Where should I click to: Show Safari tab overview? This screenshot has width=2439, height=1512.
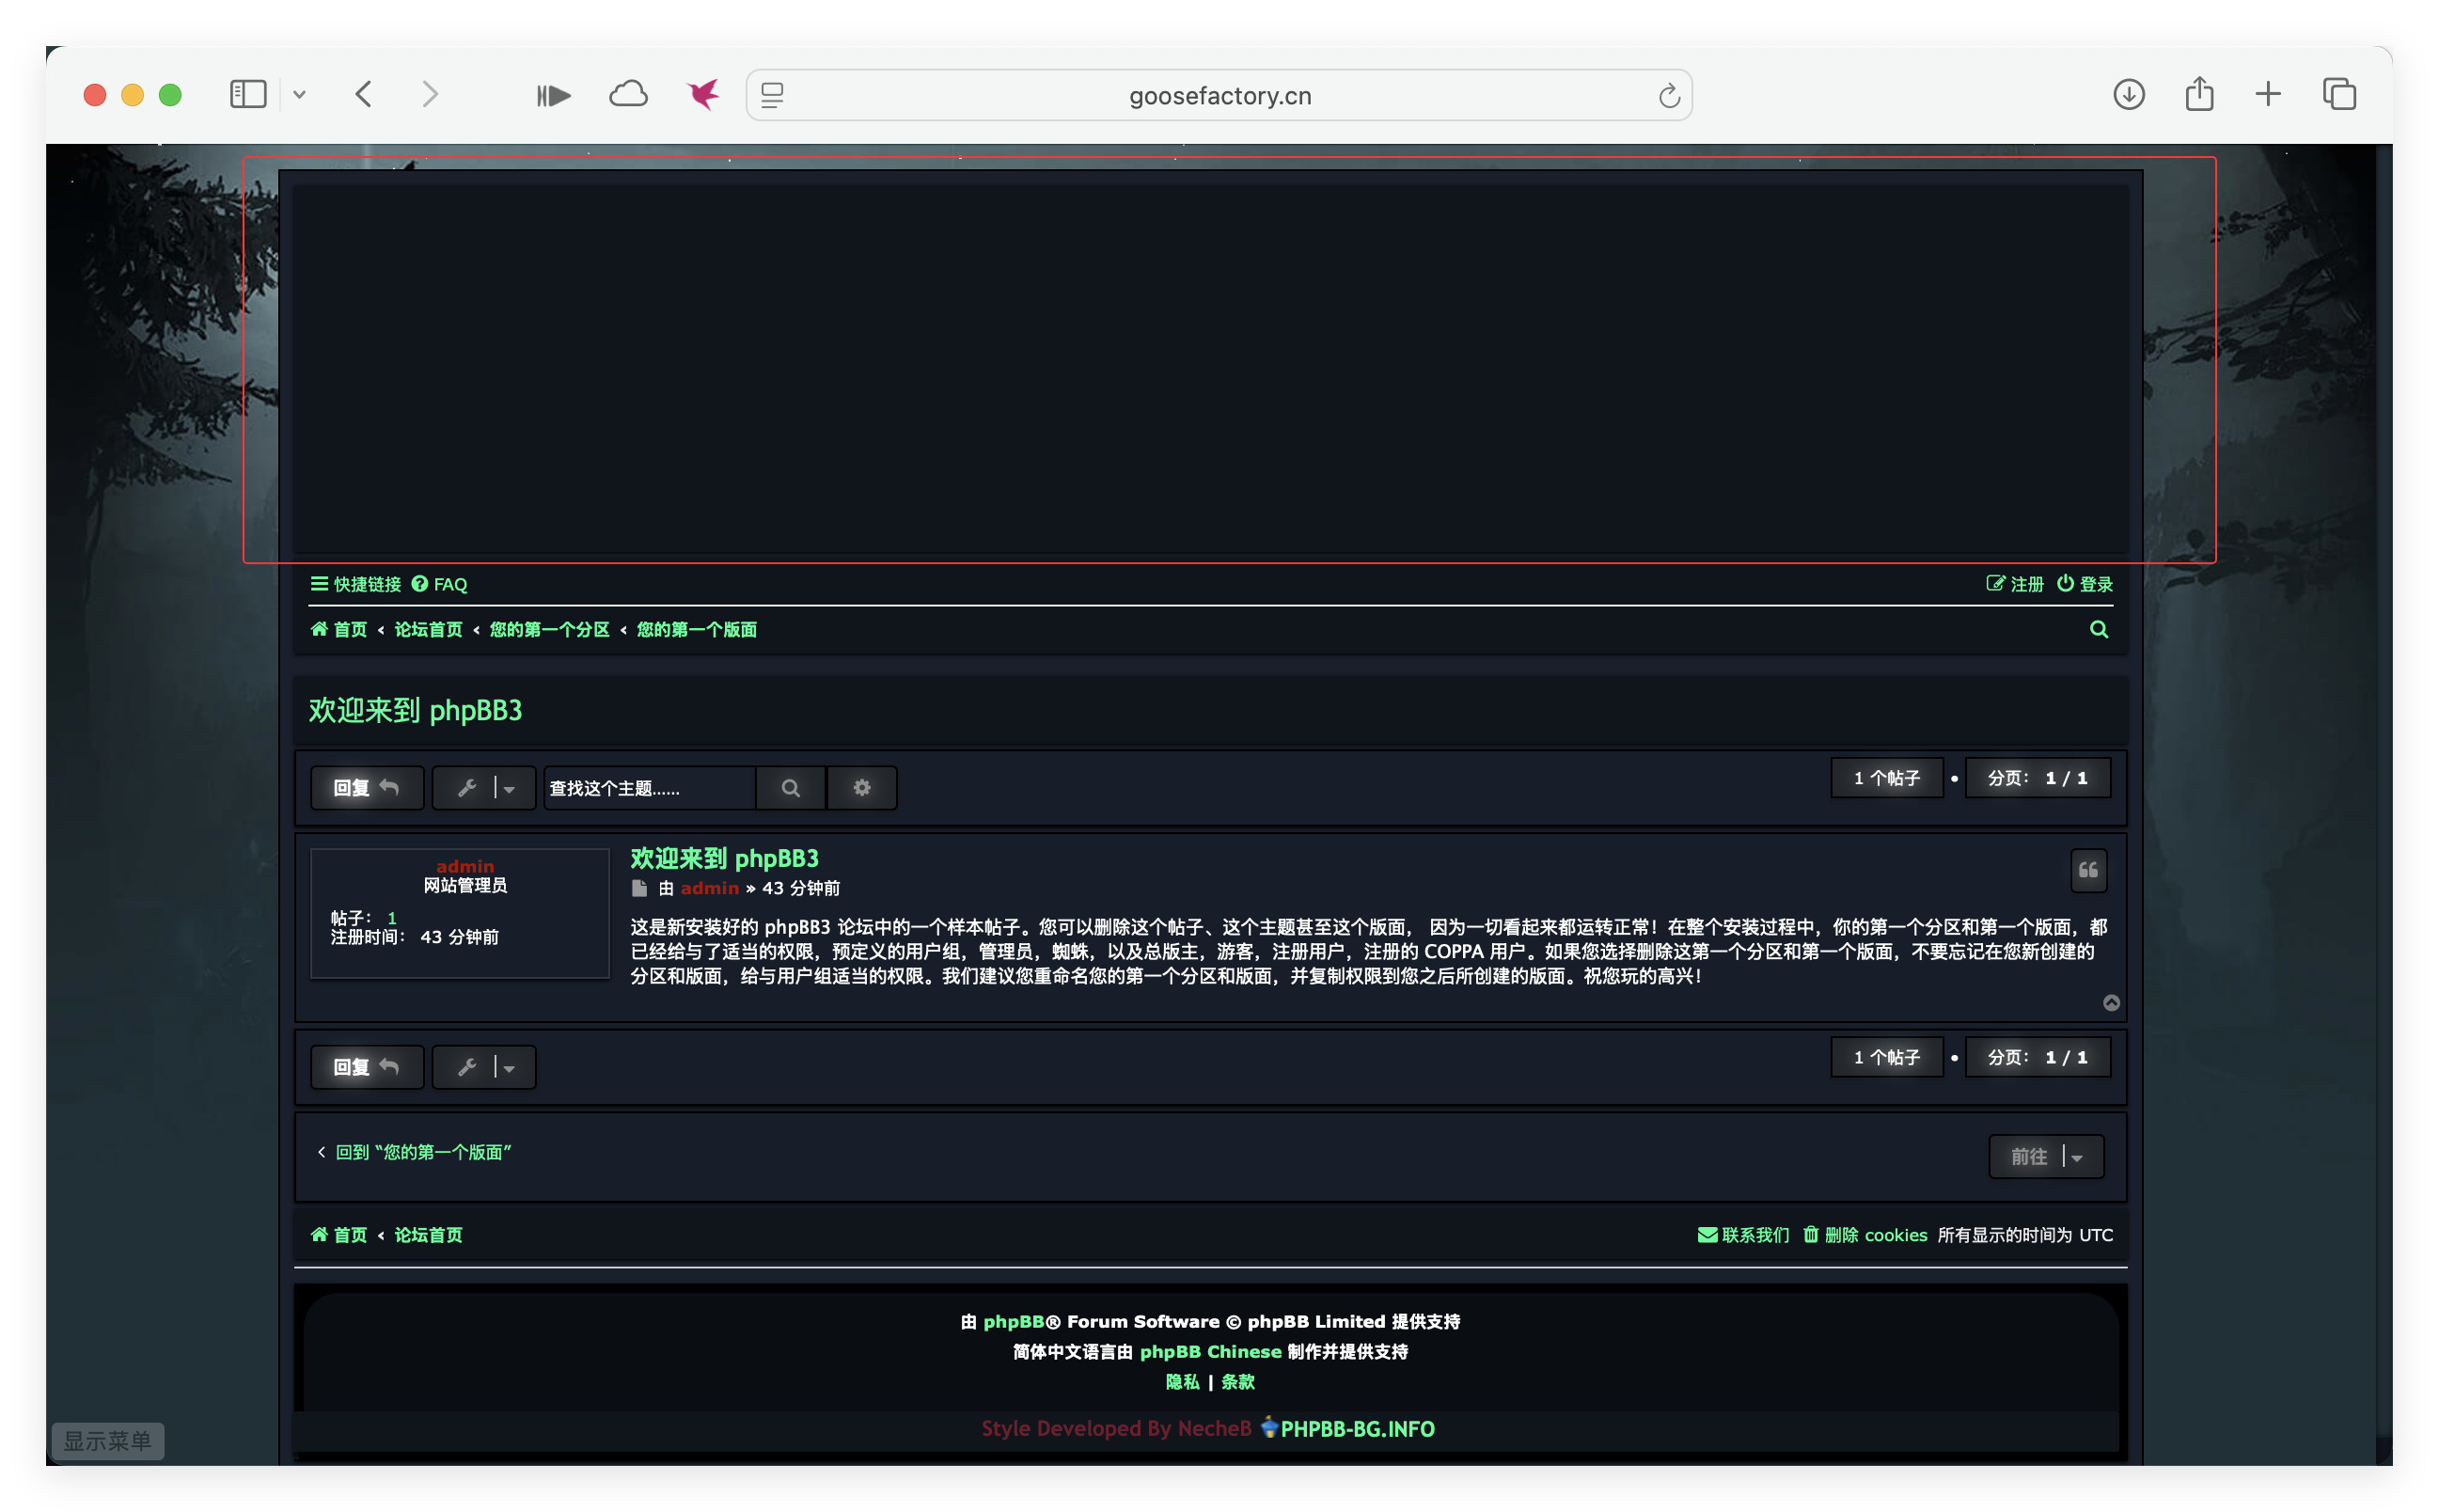tap(2339, 95)
